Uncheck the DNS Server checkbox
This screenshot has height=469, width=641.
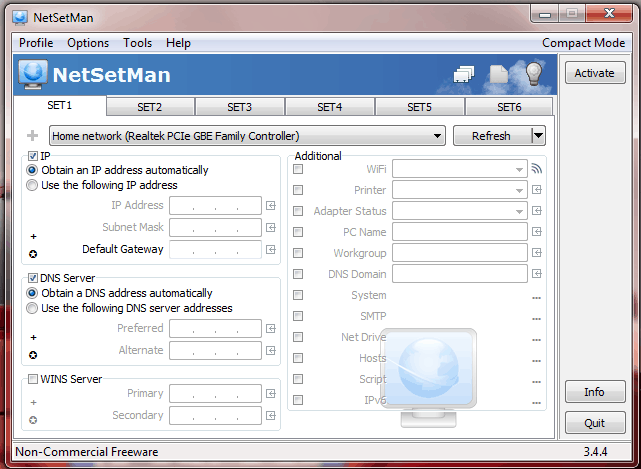coord(33,278)
